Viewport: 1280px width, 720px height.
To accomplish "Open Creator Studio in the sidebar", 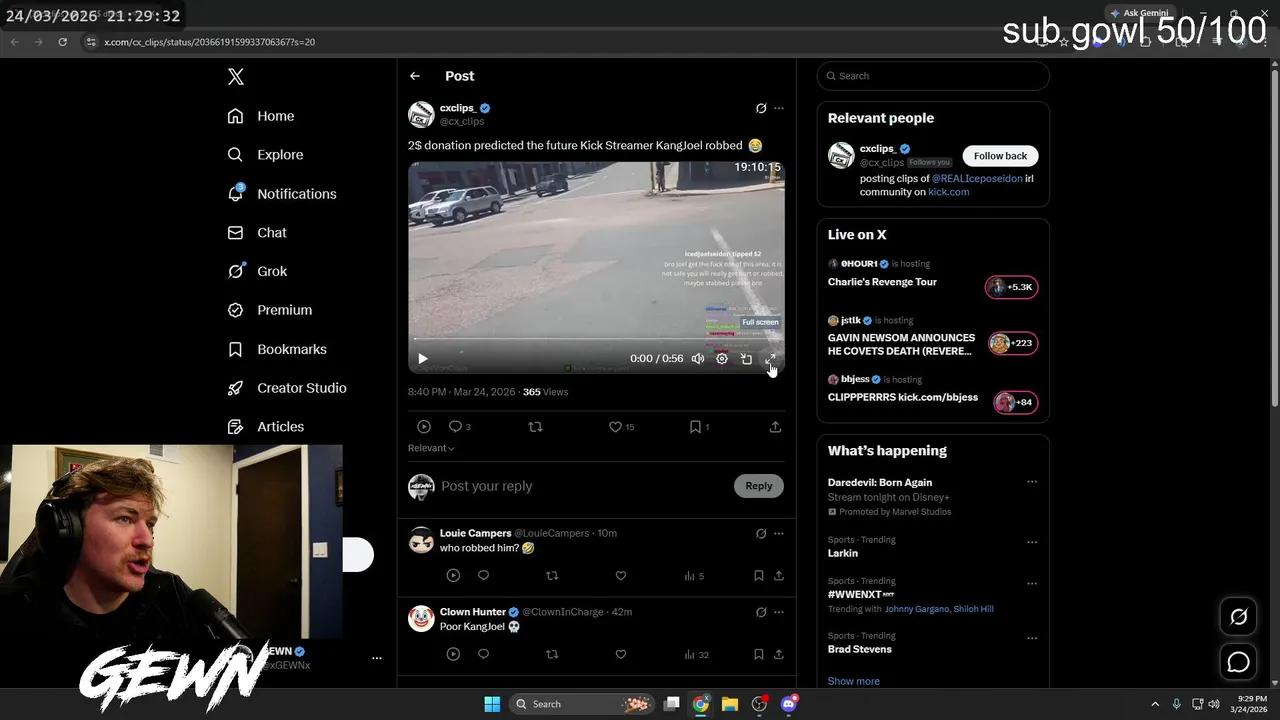I will [x=287, y=388].
